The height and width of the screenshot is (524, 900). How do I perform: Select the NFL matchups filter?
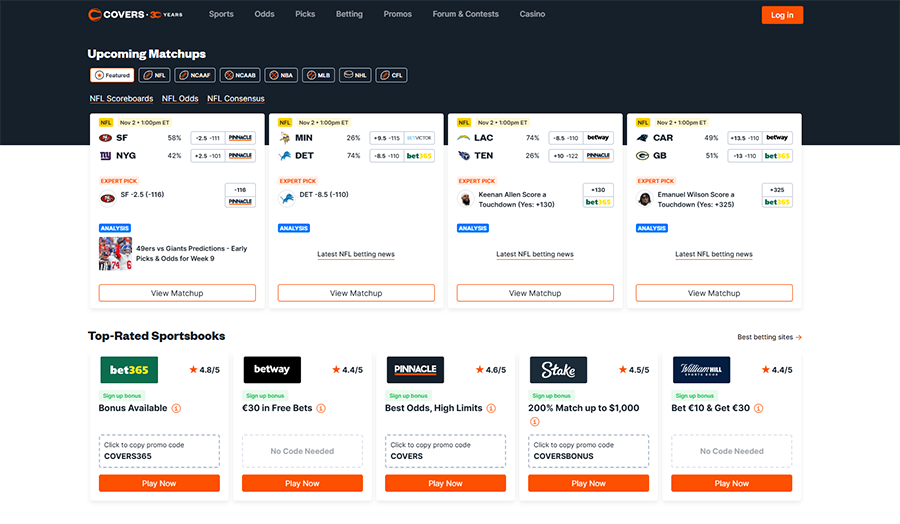click(154, 75)
